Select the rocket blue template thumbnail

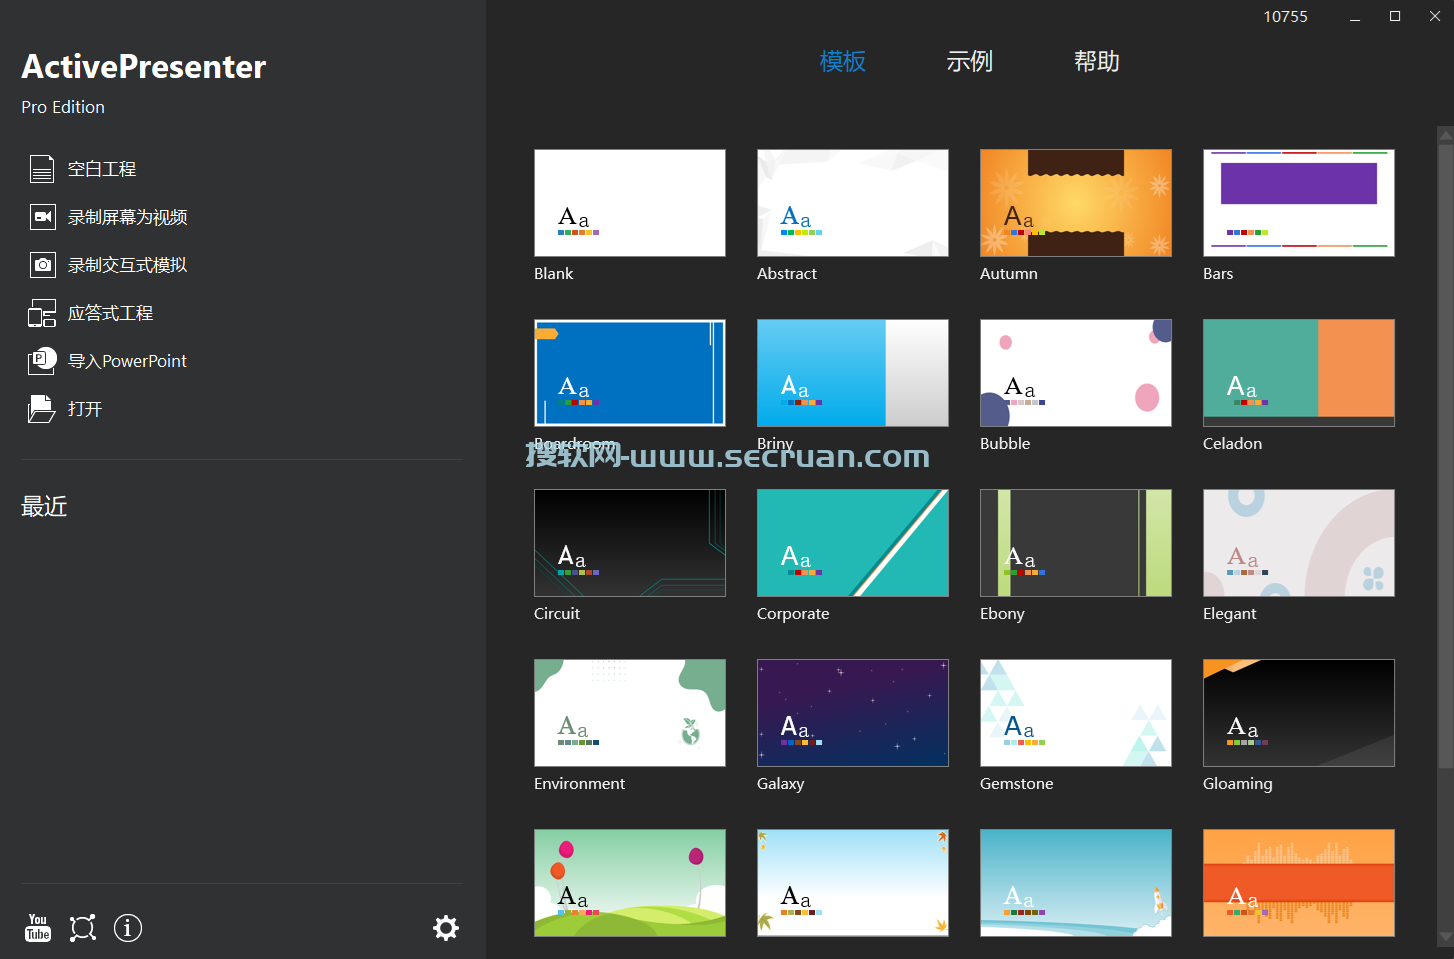(x=1076, y=883)
